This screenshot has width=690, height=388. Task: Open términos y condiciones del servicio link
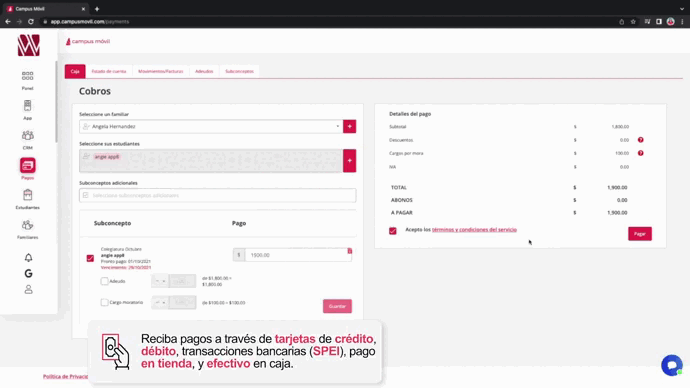point(474,230)
